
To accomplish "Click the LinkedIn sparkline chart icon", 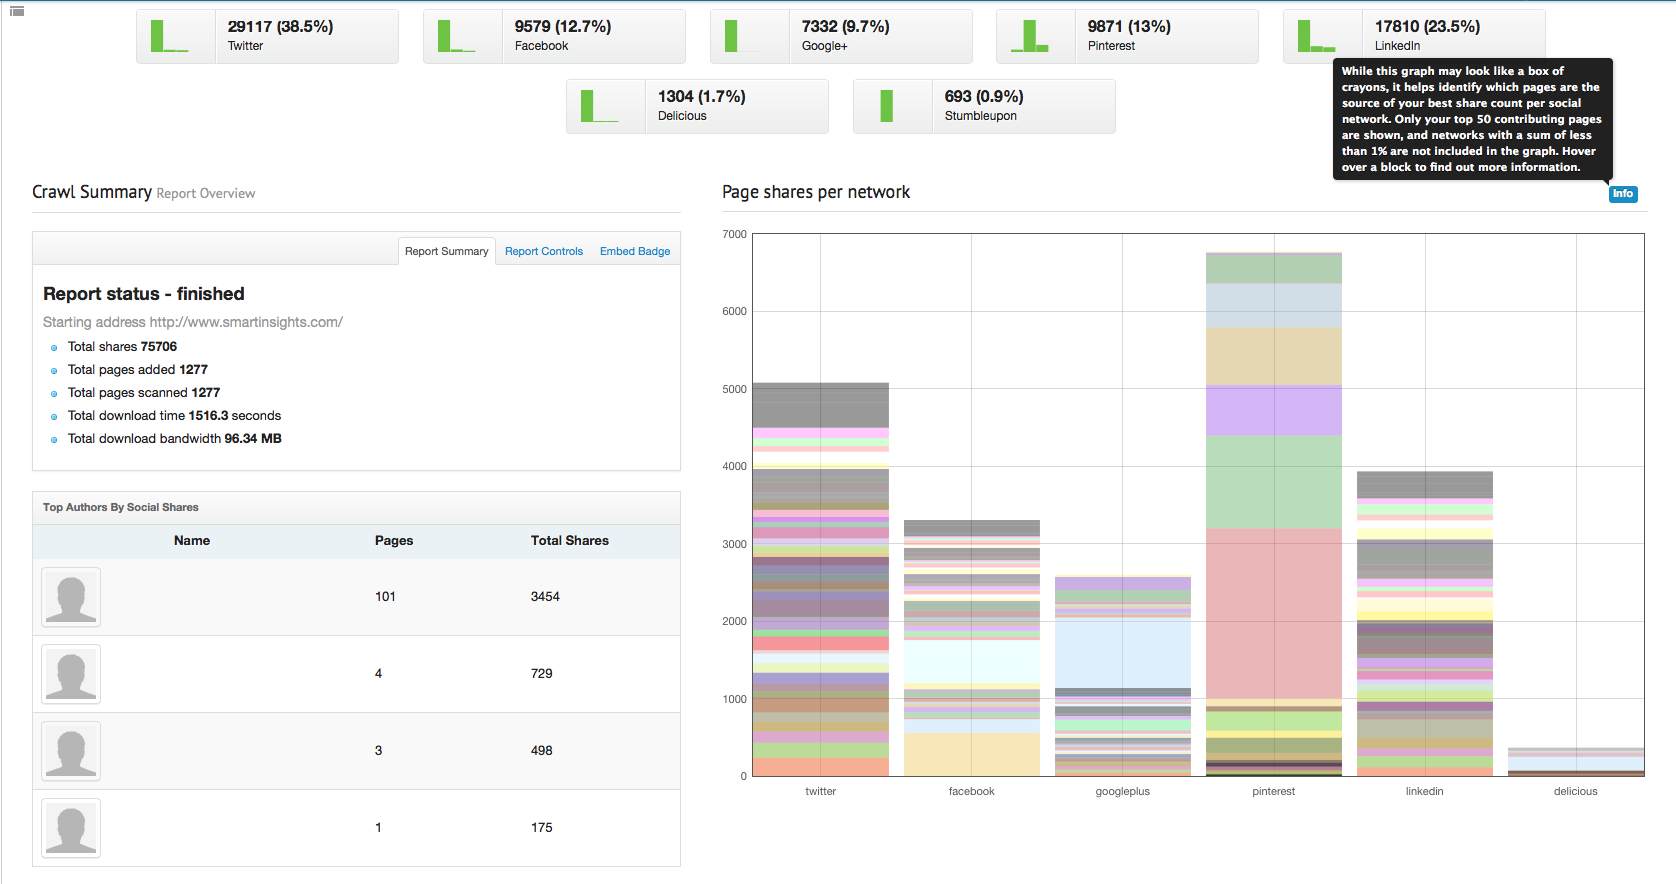I will 1317,36.
